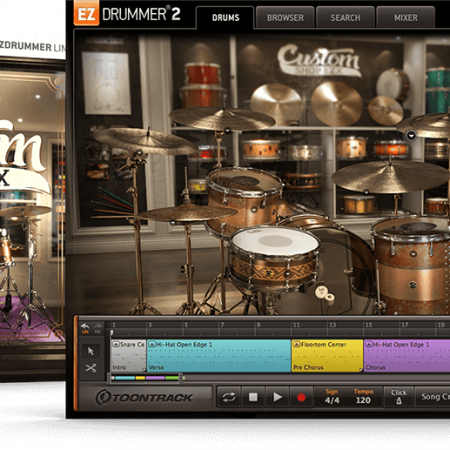450x450 pixels.
Task: Expand the Verse Hi-Hat block menu arrow
Action: 152,344
